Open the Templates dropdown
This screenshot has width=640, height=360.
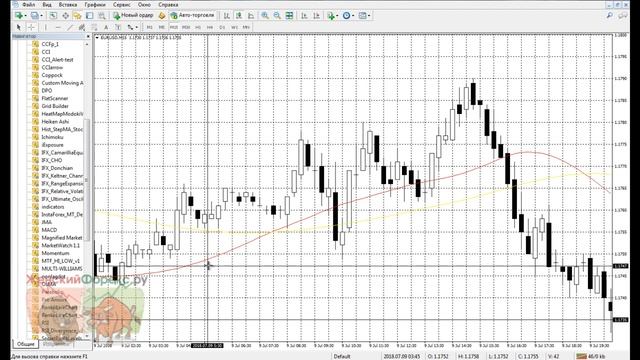364,16
